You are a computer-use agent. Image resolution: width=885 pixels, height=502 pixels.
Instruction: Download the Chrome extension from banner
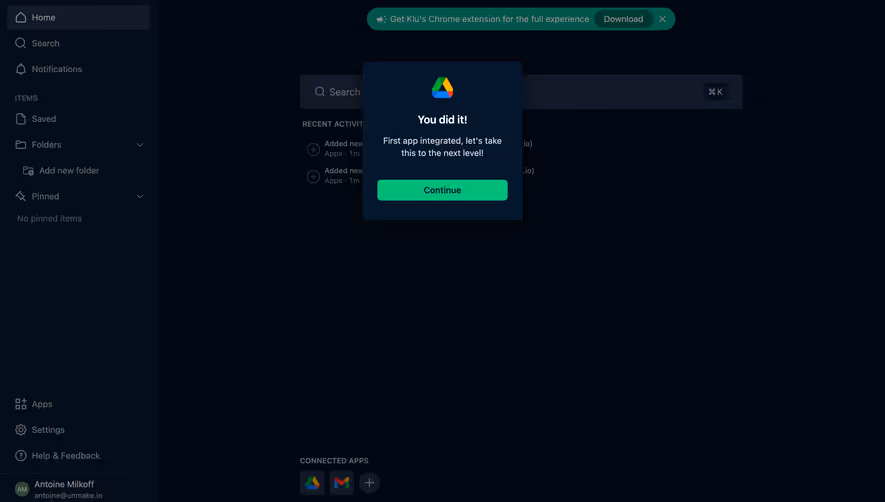pyautogui.click(x=623, y=19)
